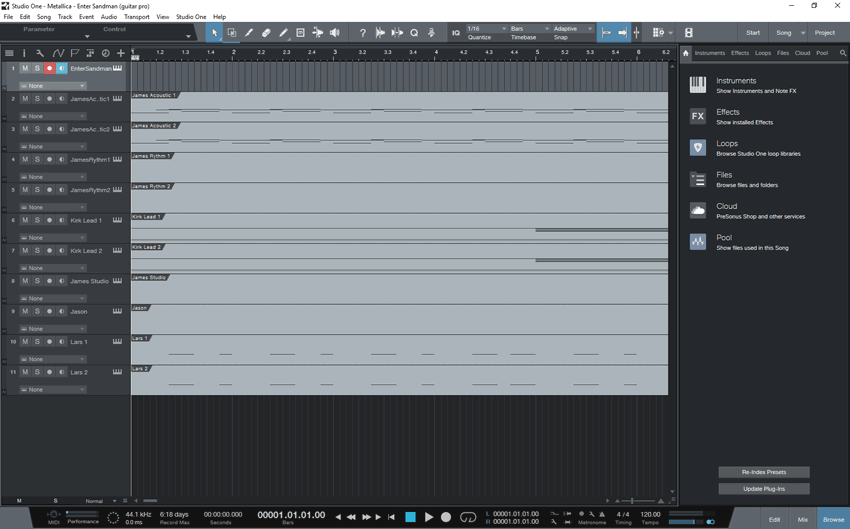Add tracks with the plus icon

point(121,53)
